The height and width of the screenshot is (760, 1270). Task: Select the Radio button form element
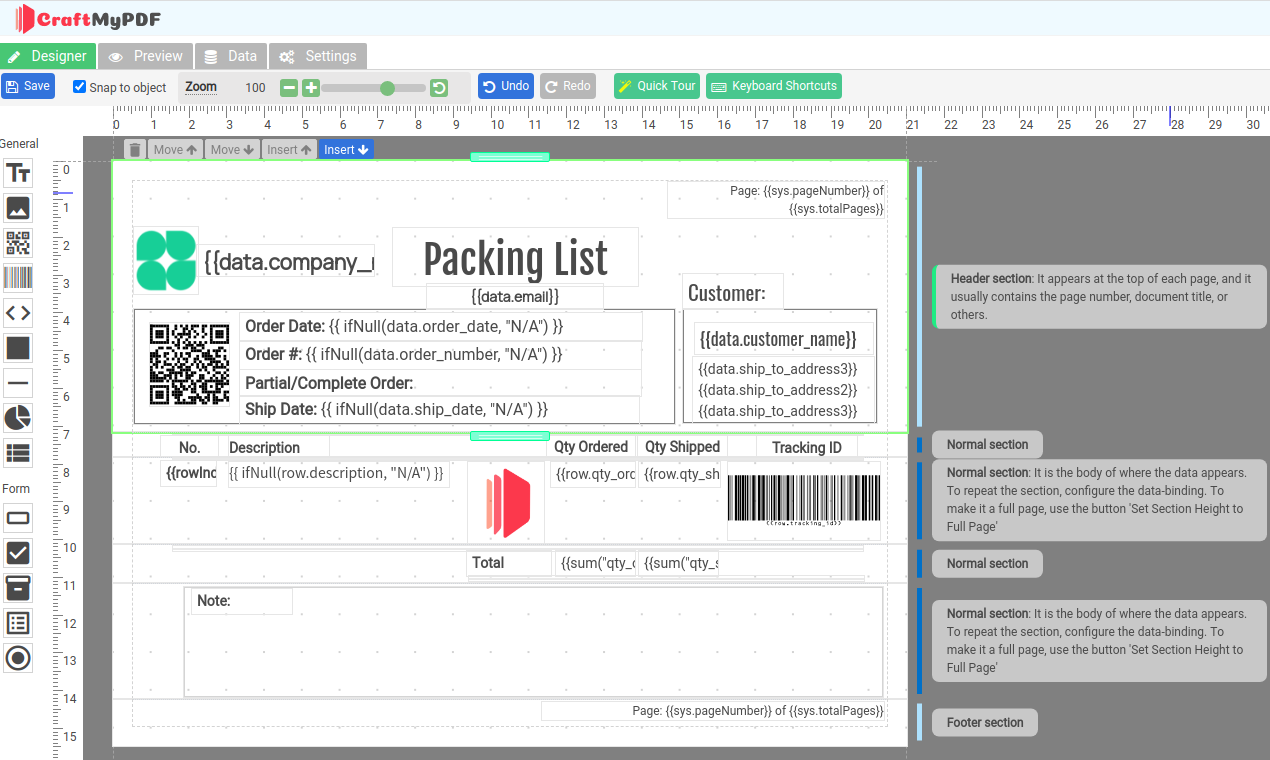(17, 658)
